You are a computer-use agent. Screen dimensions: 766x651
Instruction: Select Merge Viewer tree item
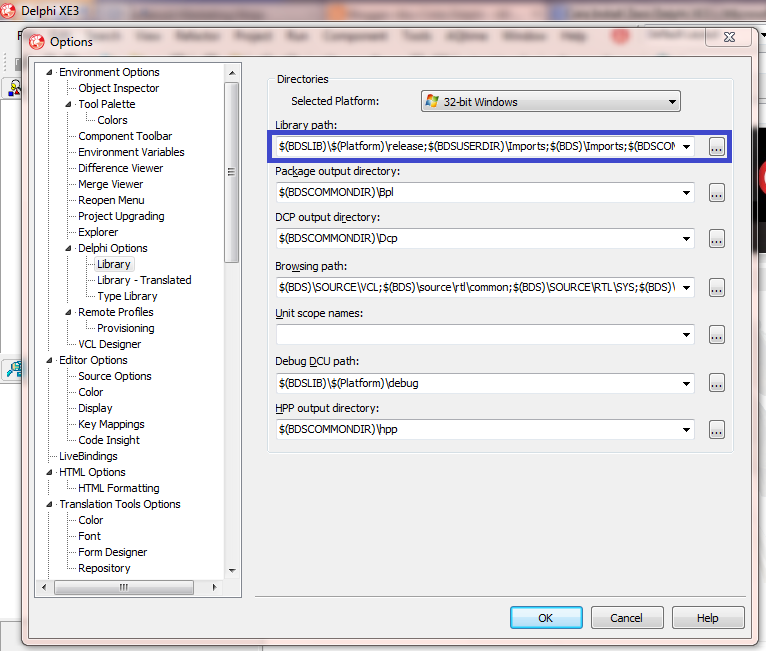point(111,184)
